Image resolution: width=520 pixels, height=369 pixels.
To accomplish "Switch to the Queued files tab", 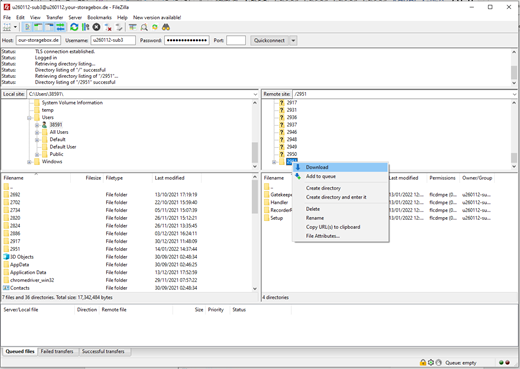I will [20, 351].
